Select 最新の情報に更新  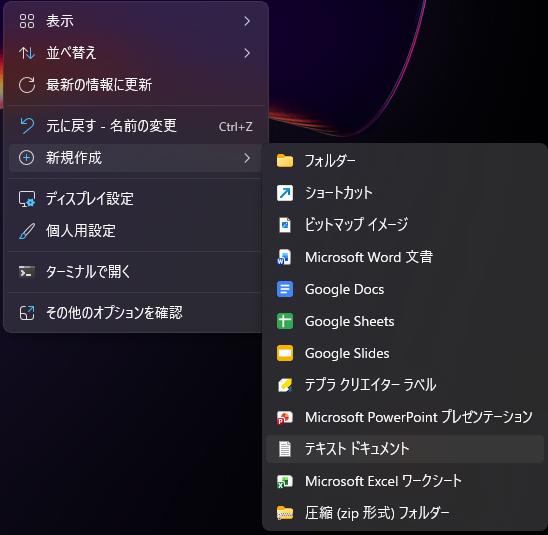pos(136,85)
